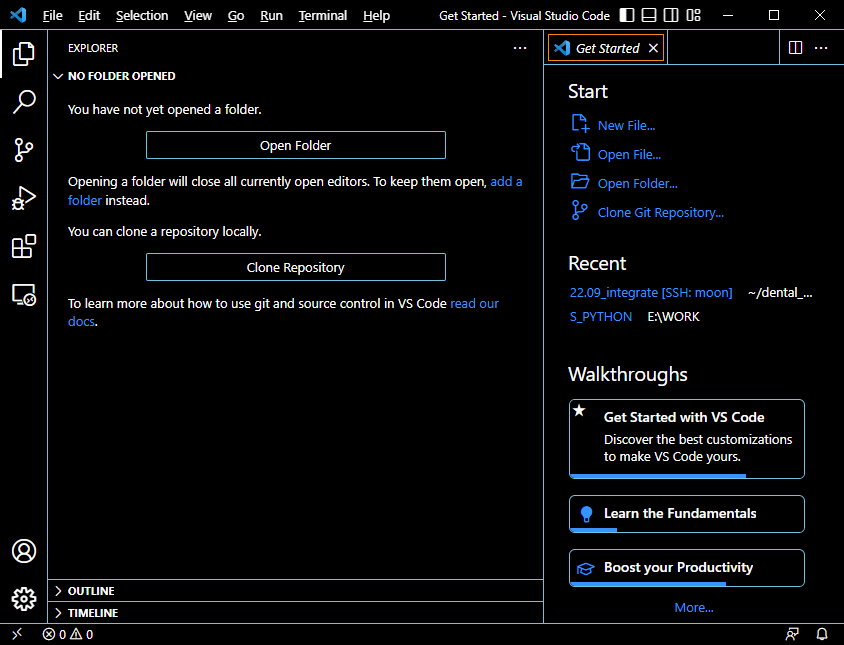This screenshot has height=645, width=844.
Task: Click the Open Folder... link under Start
Action: [638, 184]
